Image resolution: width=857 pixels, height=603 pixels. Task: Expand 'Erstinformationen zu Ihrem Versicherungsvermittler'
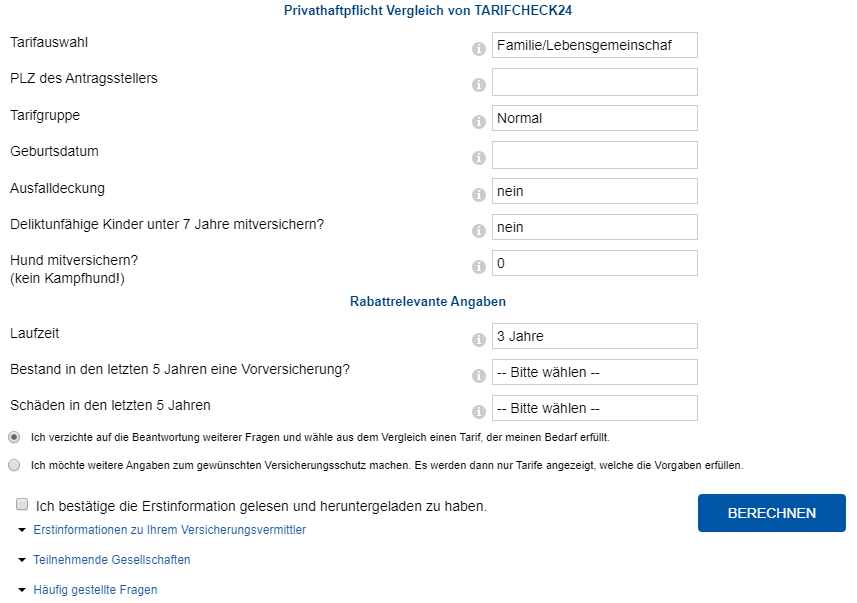click(169, 530)
